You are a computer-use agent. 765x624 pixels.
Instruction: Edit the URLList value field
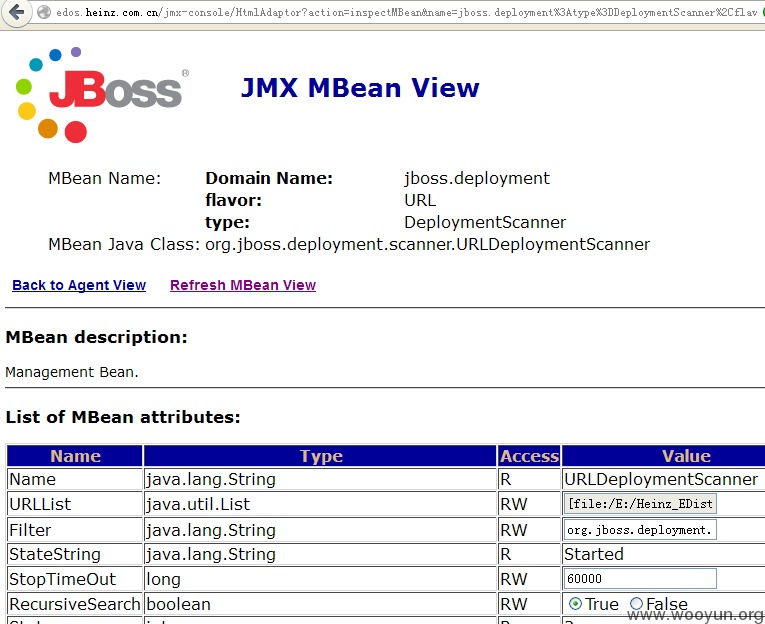pos(640,503)
